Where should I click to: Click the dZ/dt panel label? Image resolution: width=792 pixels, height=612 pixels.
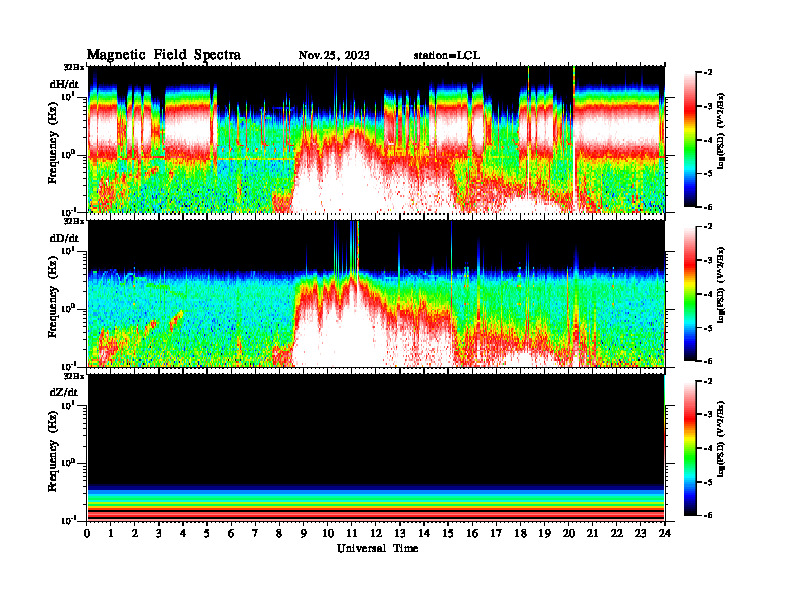(x=64, y=392)
